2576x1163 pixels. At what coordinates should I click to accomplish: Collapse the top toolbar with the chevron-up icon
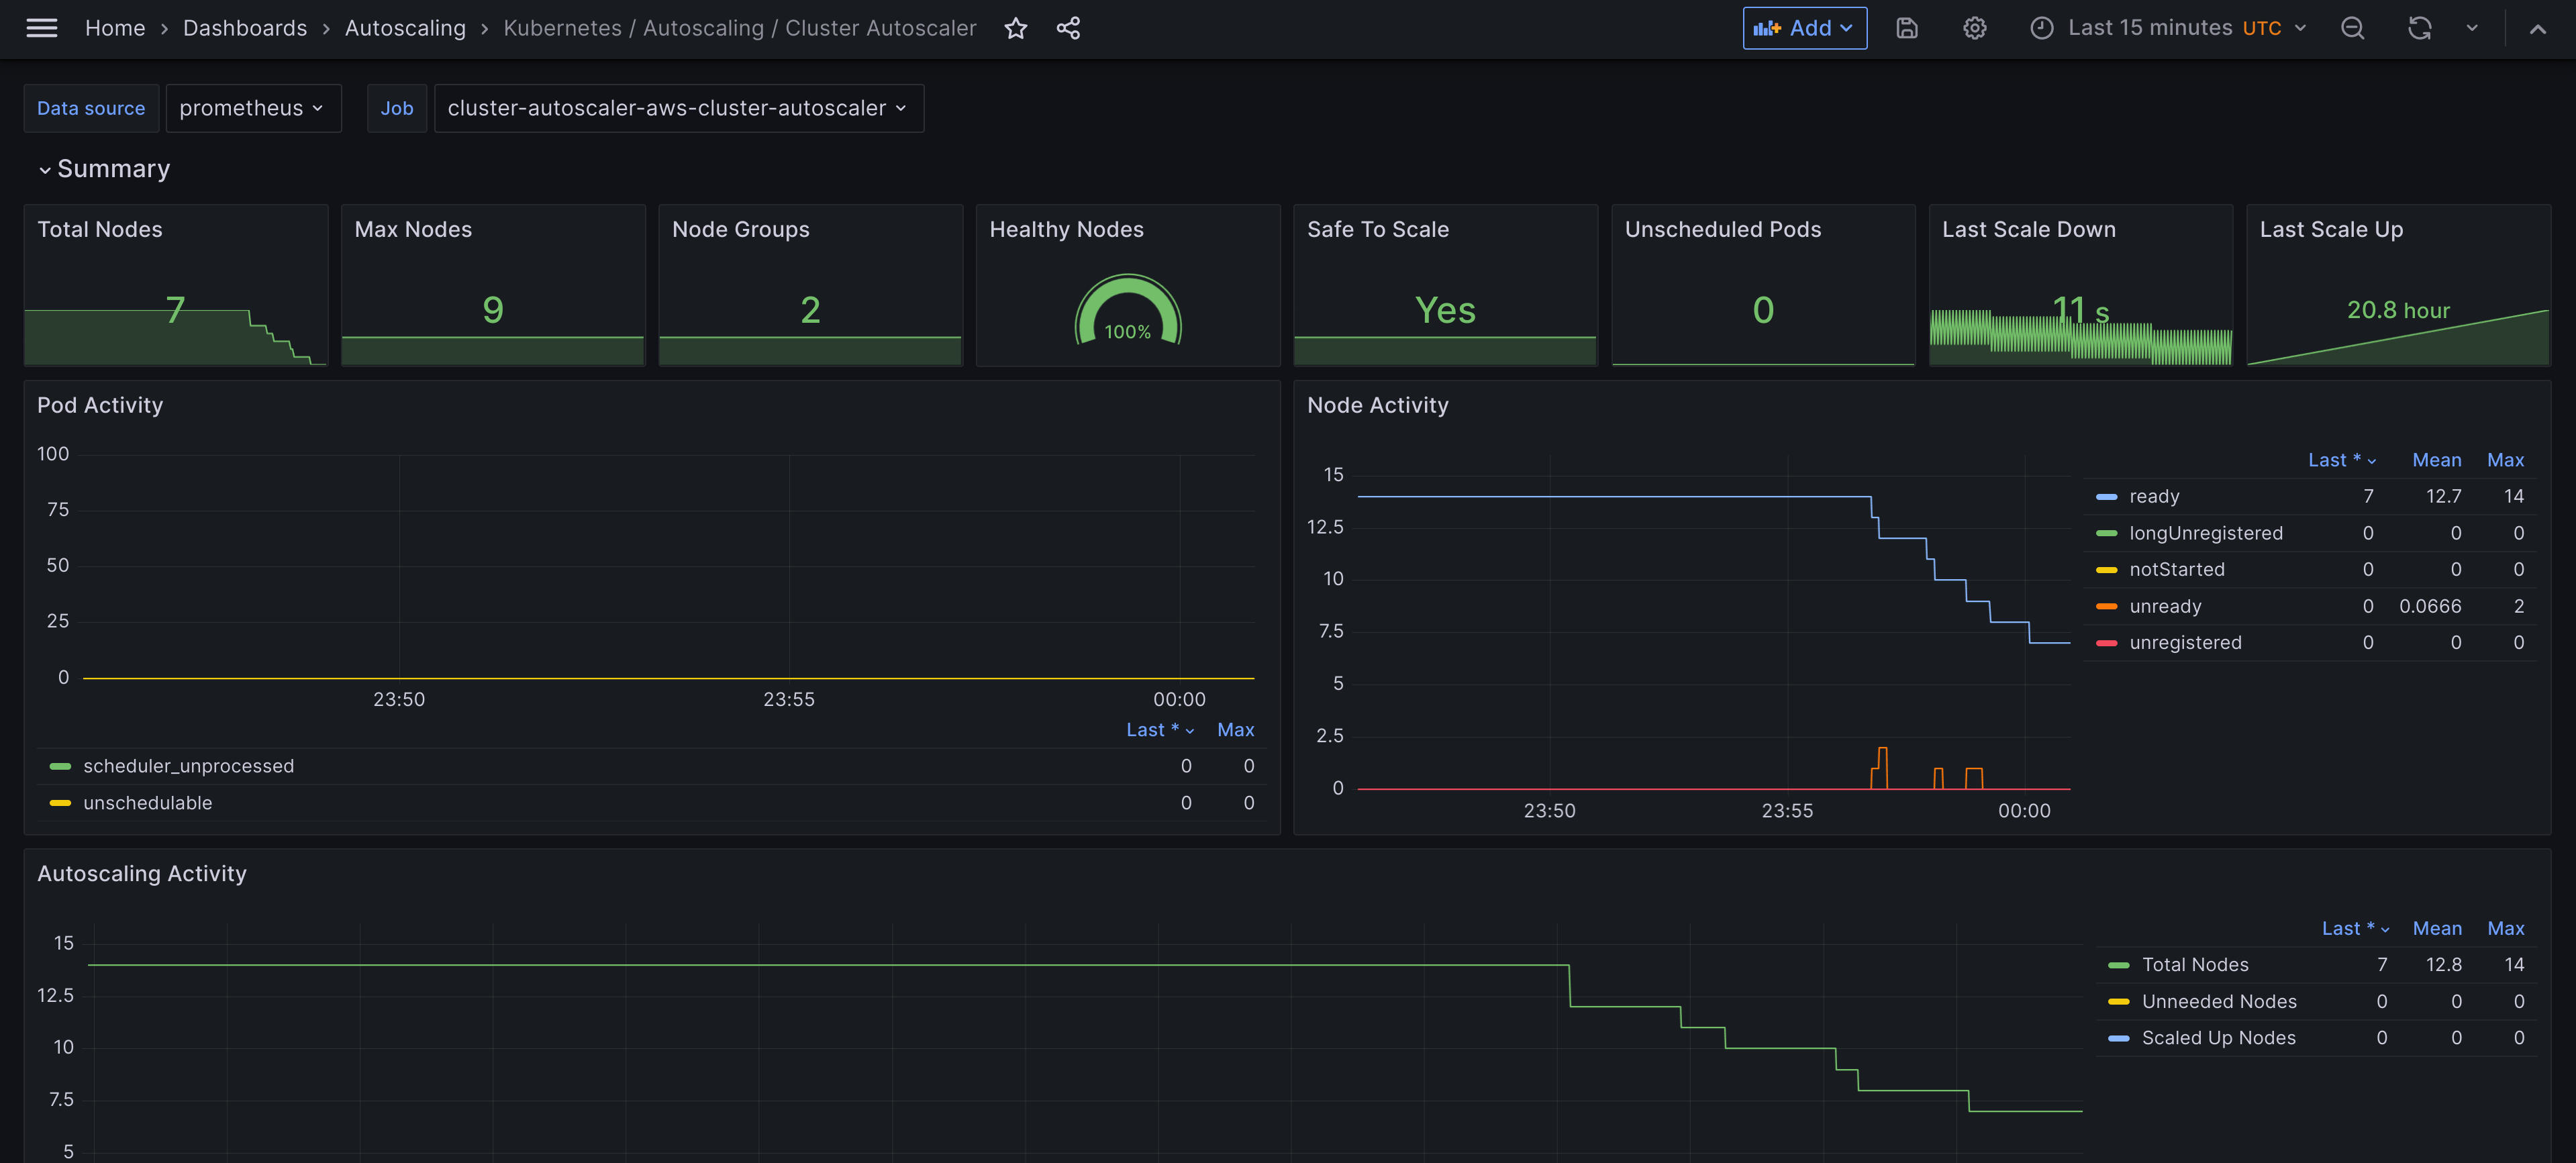coord(2537,28)
